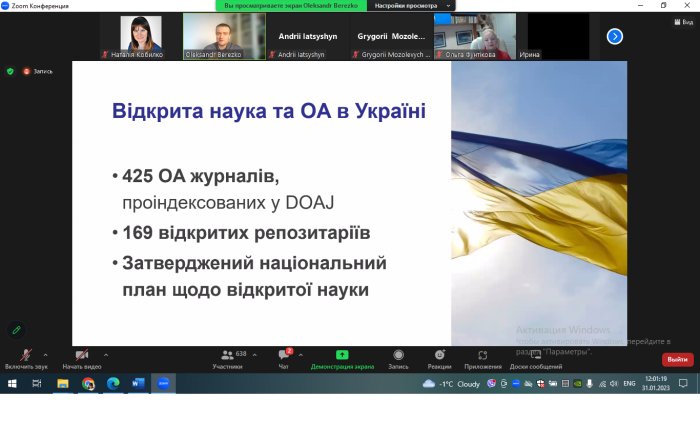Viewport: 700px width, 442px height.
Task: Select Наталія Кобилко video thumbnail
Action: [141, 36]
